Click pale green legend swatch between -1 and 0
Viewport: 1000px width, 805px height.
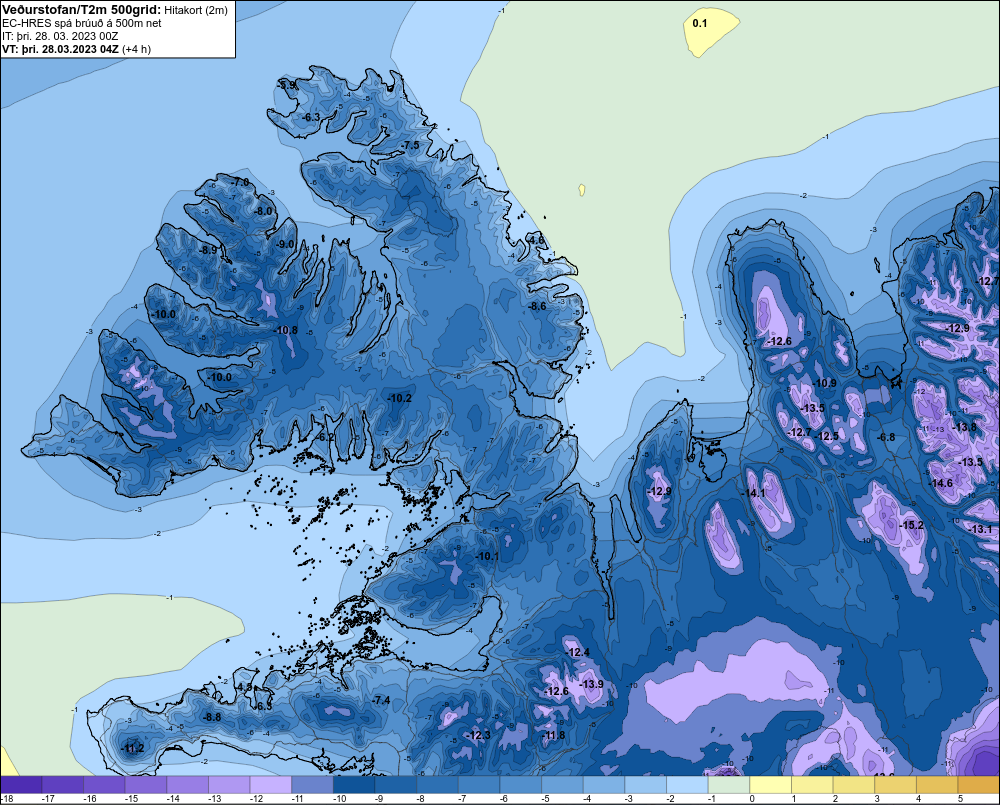point(729,785)
